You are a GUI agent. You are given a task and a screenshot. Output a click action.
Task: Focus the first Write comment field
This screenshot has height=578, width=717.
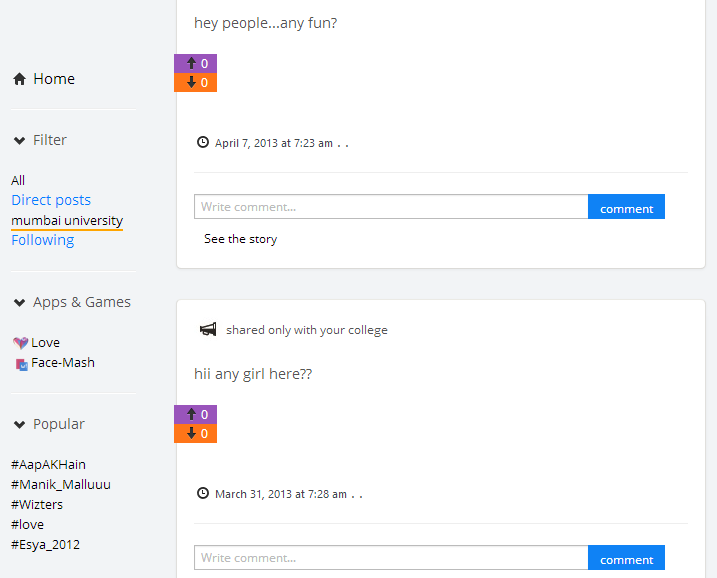click(391, 207)
